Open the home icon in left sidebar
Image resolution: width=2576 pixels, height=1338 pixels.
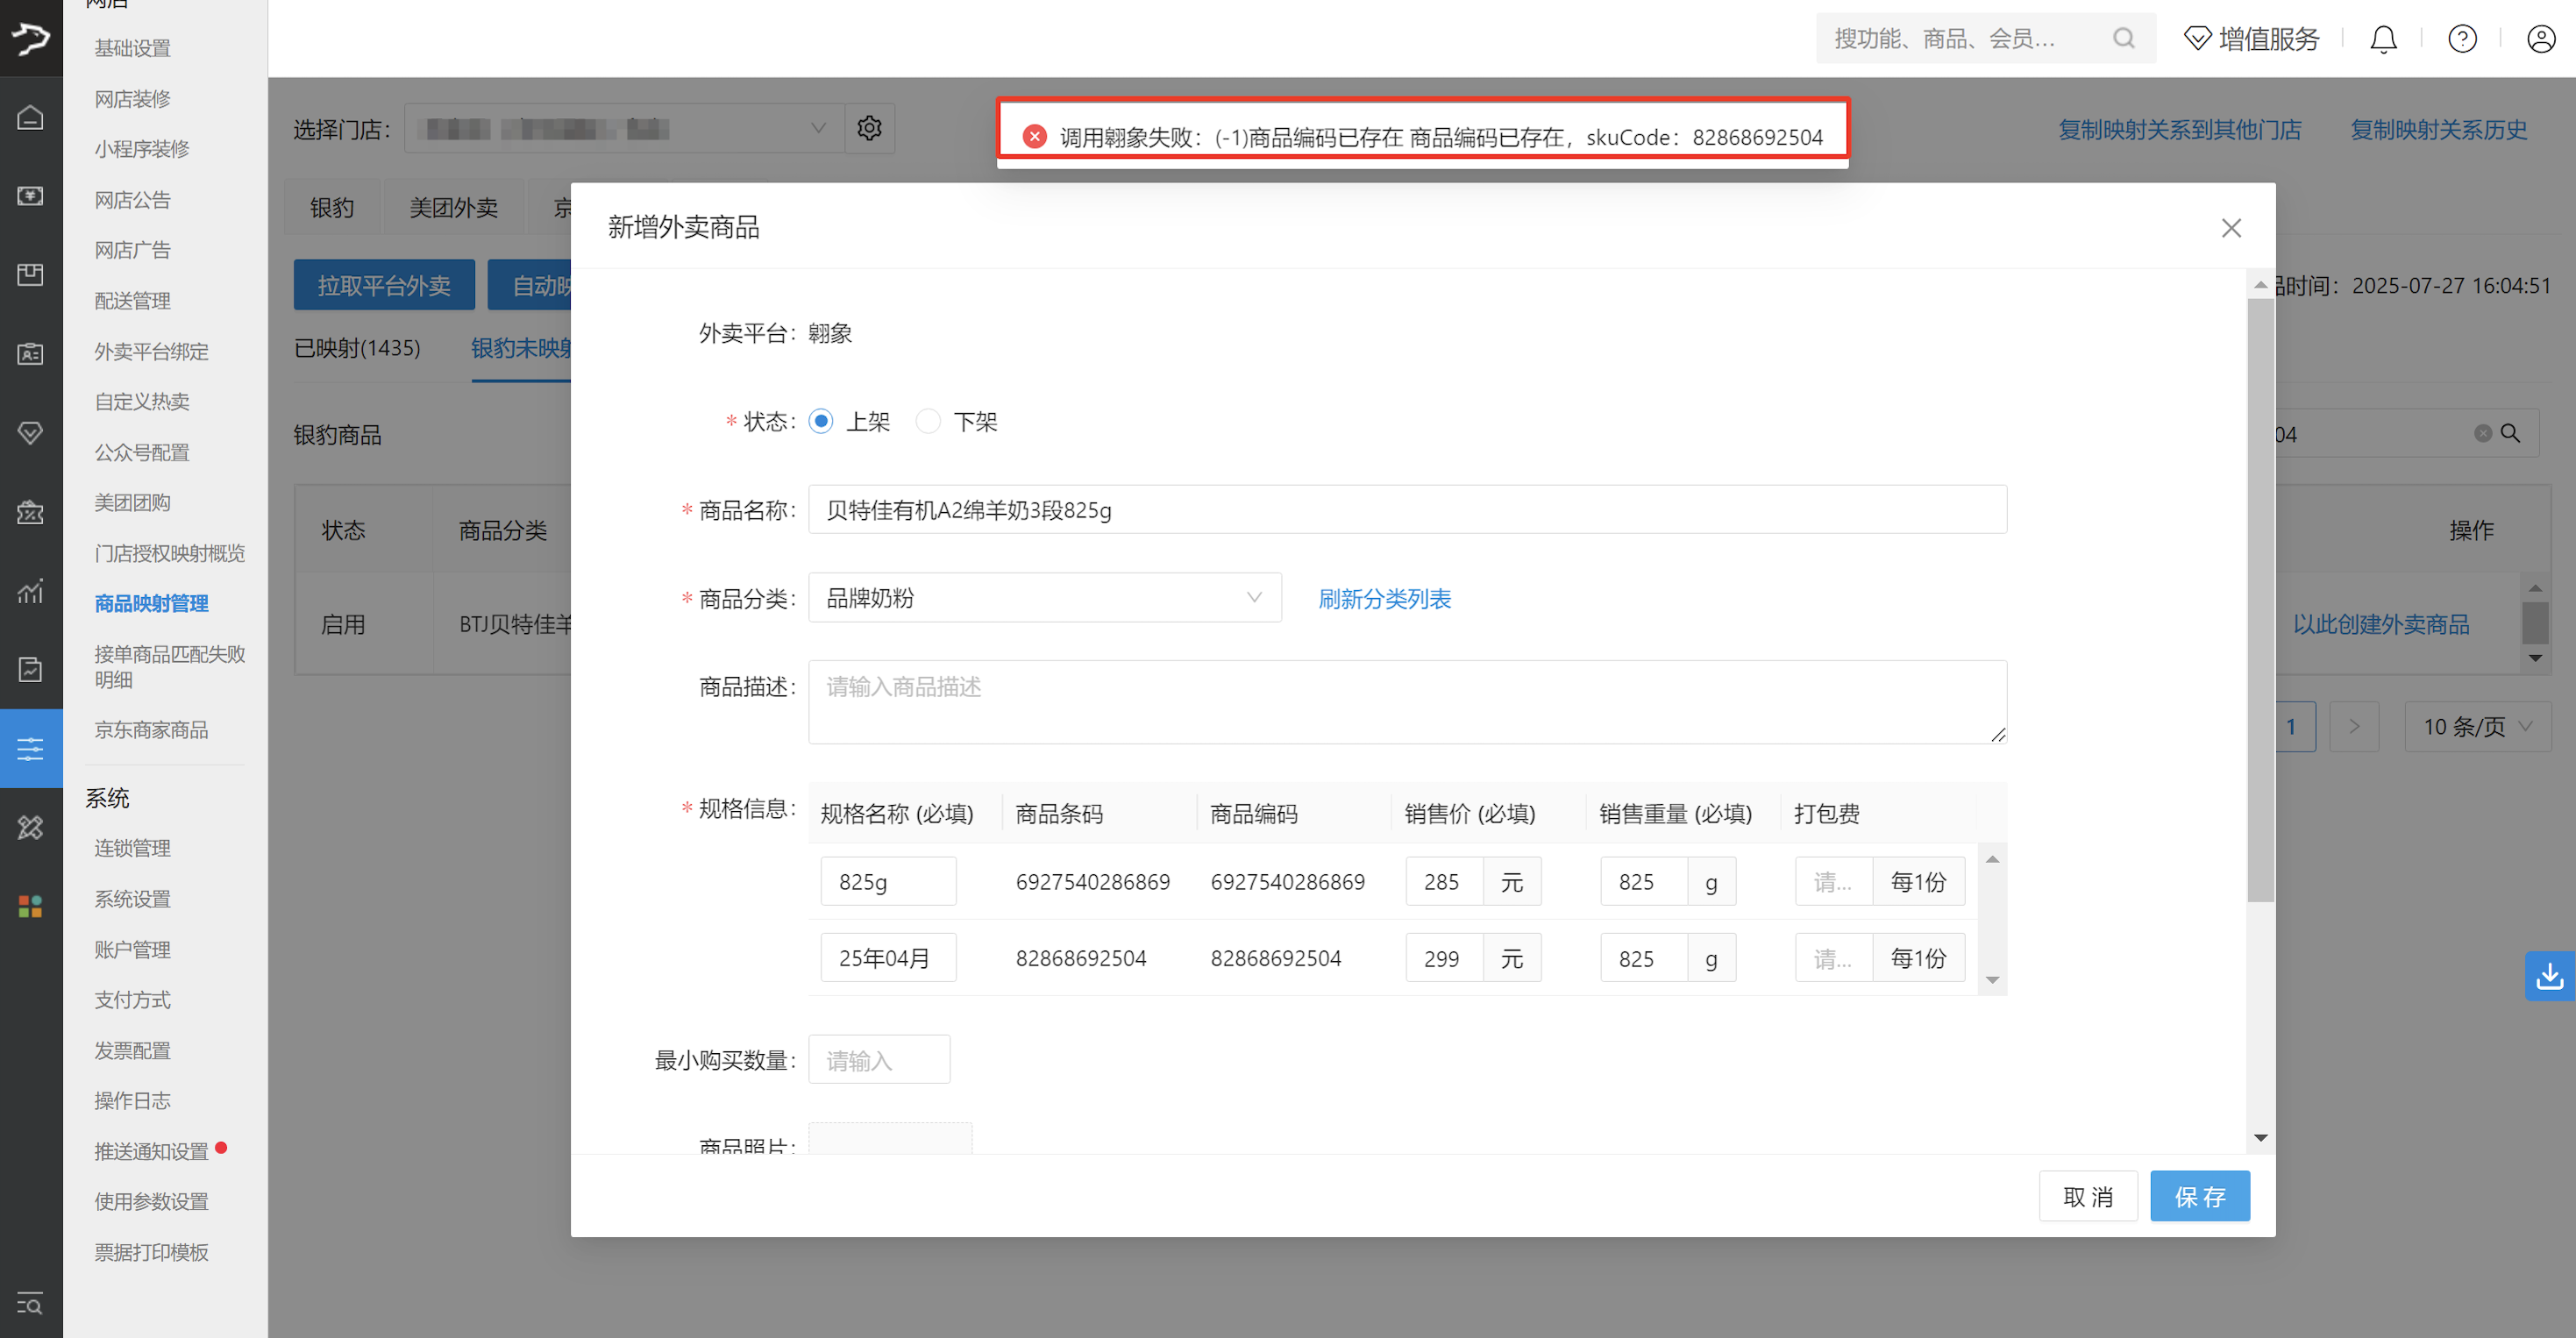pos(31,117)
